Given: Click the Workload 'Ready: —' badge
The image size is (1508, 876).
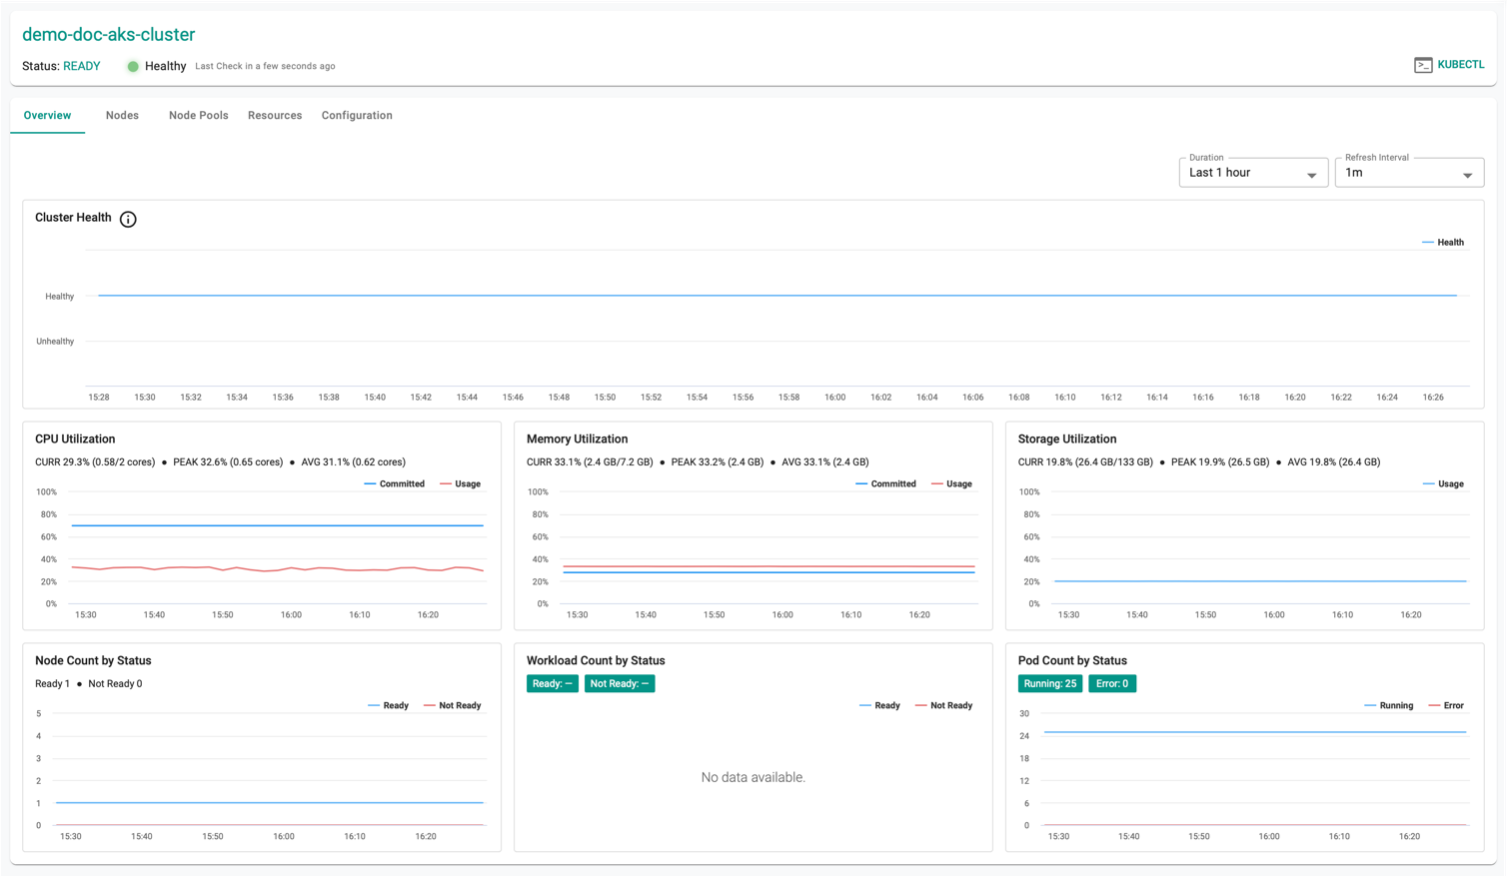Looking at the screenshot, I should point(552,684).
